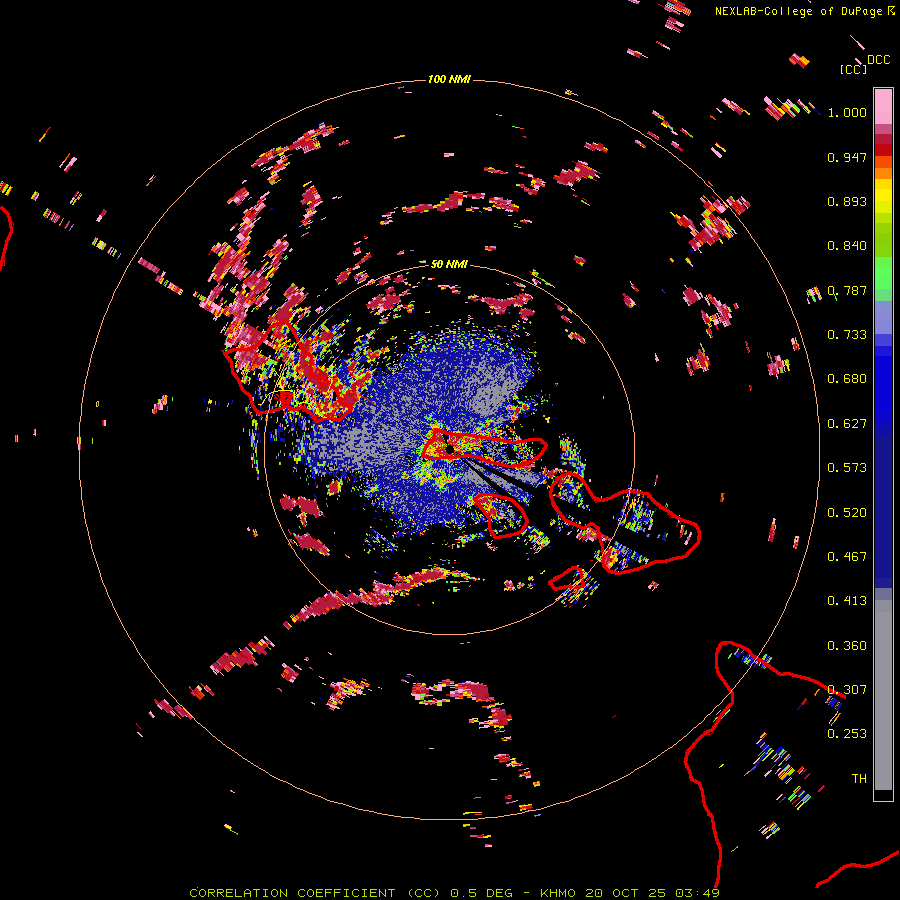Click the 0.413 scale value
Screen dimensions: 900x900
click(x=847, y=601)
